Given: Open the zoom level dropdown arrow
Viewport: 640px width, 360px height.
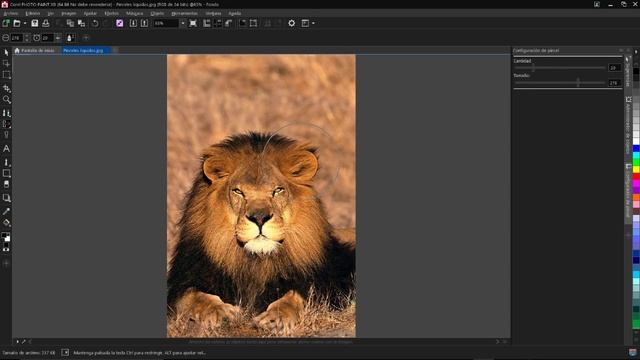Looking at the screenshot, I should tap(182, 23).
